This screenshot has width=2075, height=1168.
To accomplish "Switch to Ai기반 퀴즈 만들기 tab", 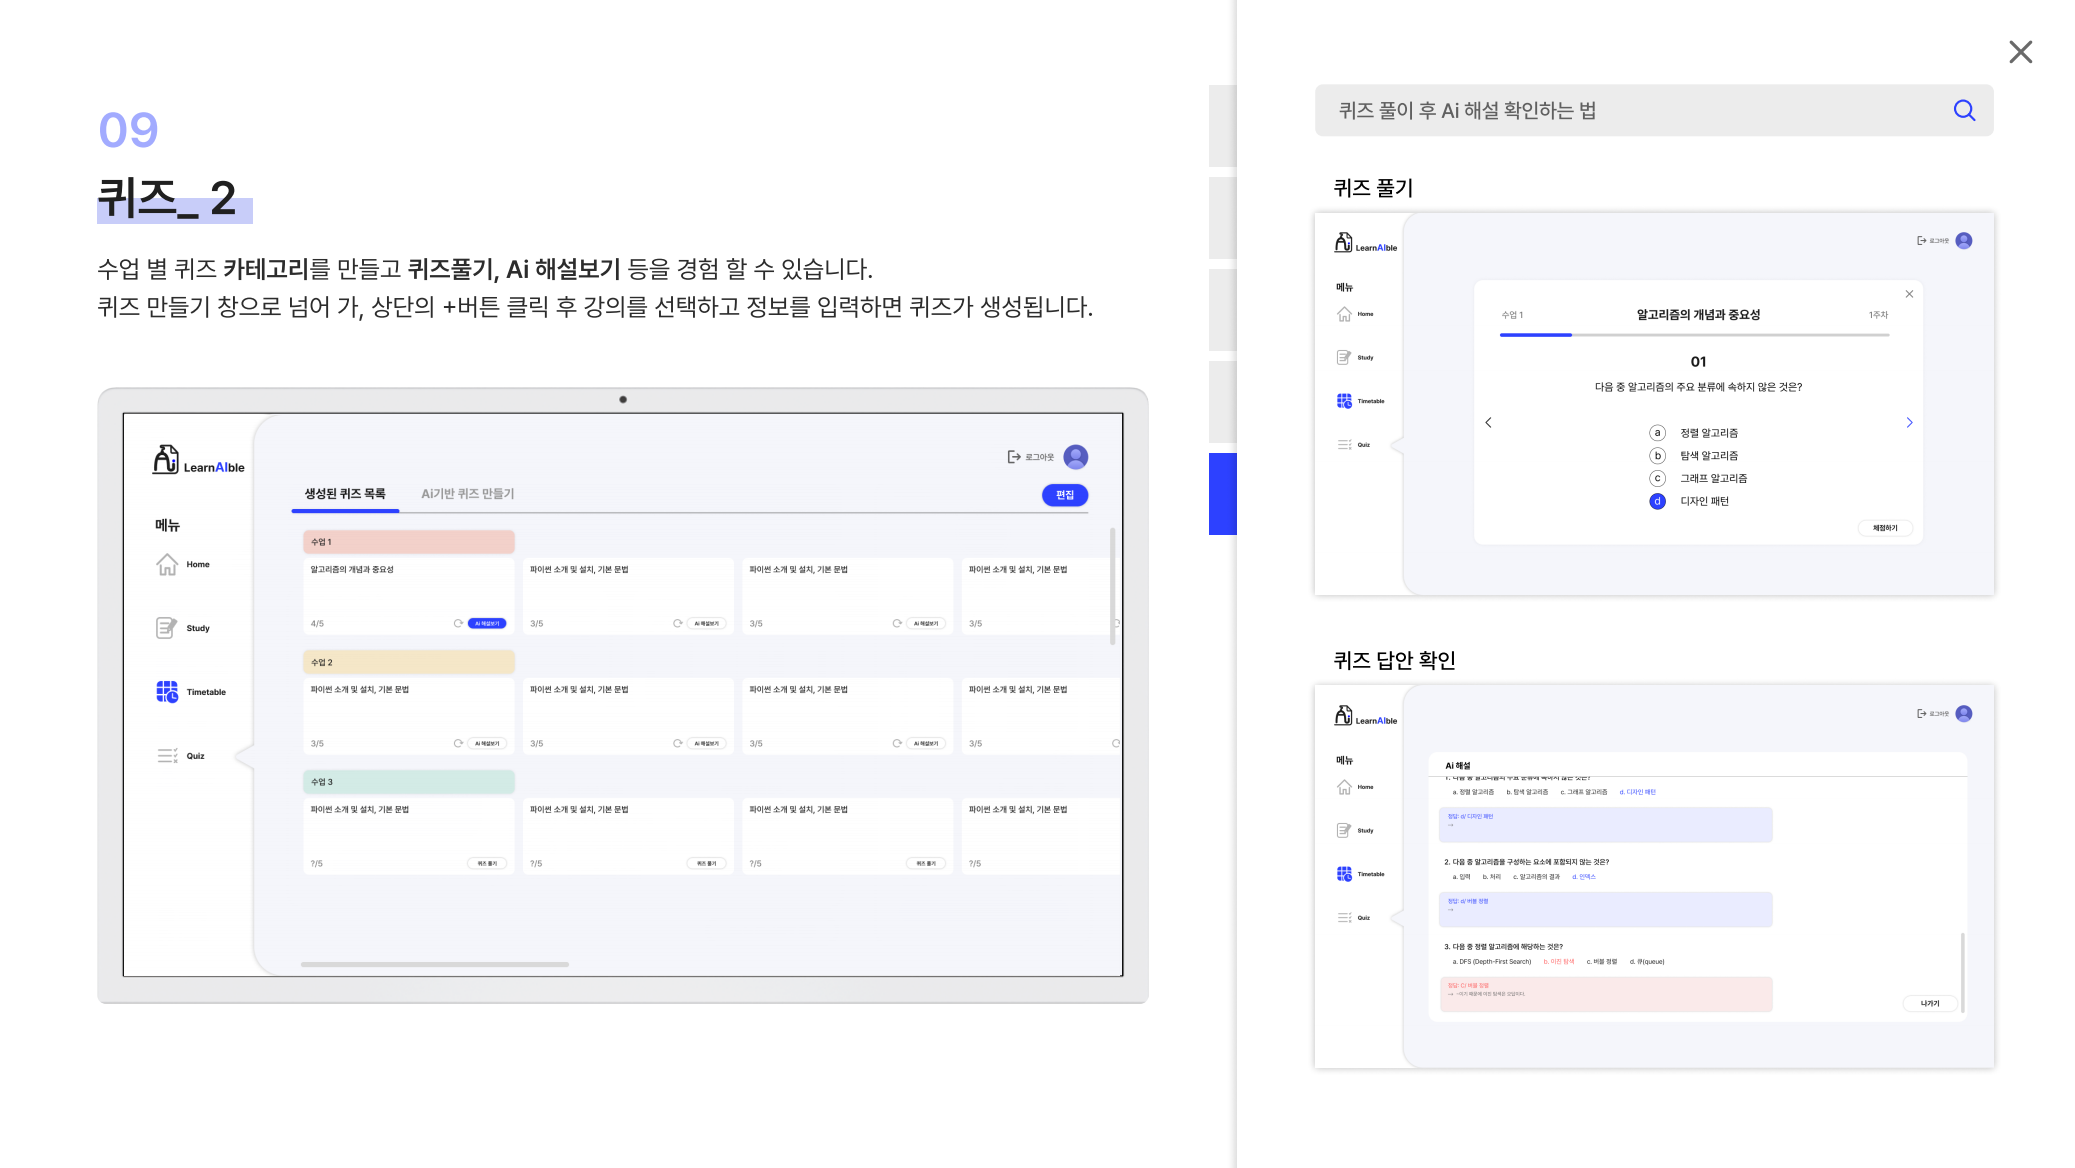I will 467,494.
